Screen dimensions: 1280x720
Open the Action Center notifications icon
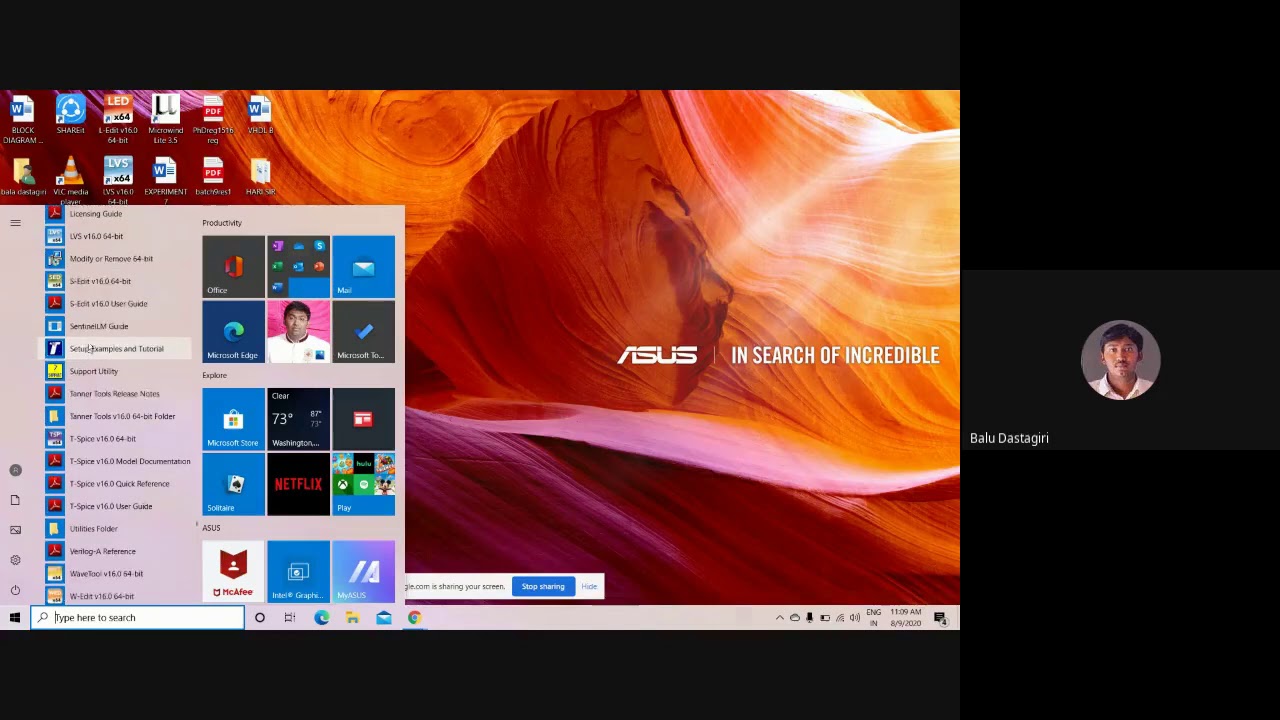pyautogui.click(x=940, y=618)
